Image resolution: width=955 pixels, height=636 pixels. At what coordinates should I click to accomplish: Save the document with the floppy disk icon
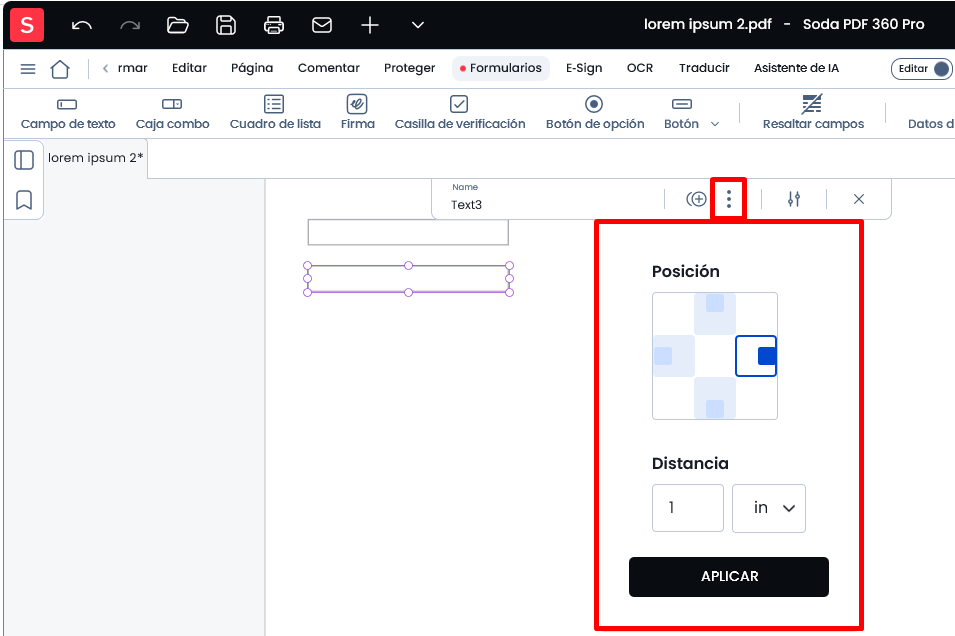click(x=226, y=25)
